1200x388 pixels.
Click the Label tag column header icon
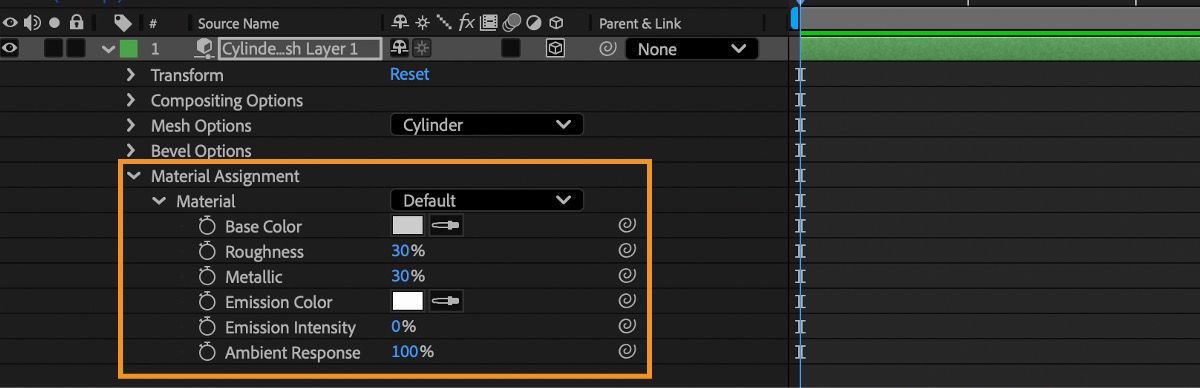[x=123, y=22]
